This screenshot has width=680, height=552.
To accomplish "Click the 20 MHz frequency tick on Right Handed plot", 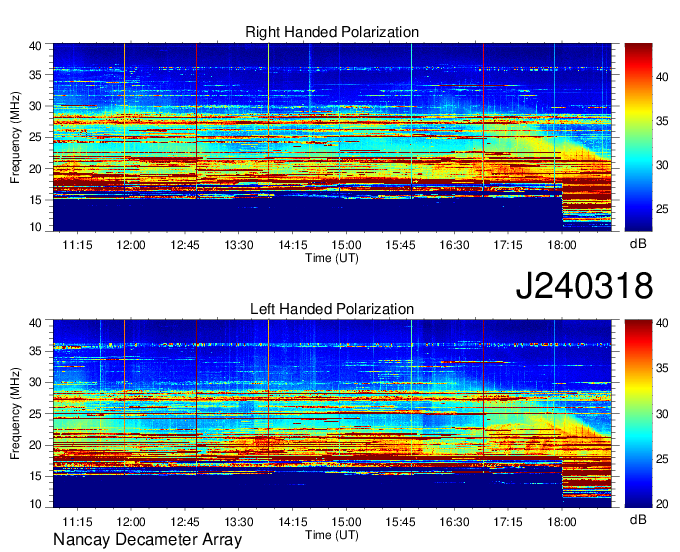I will [35, 169].
